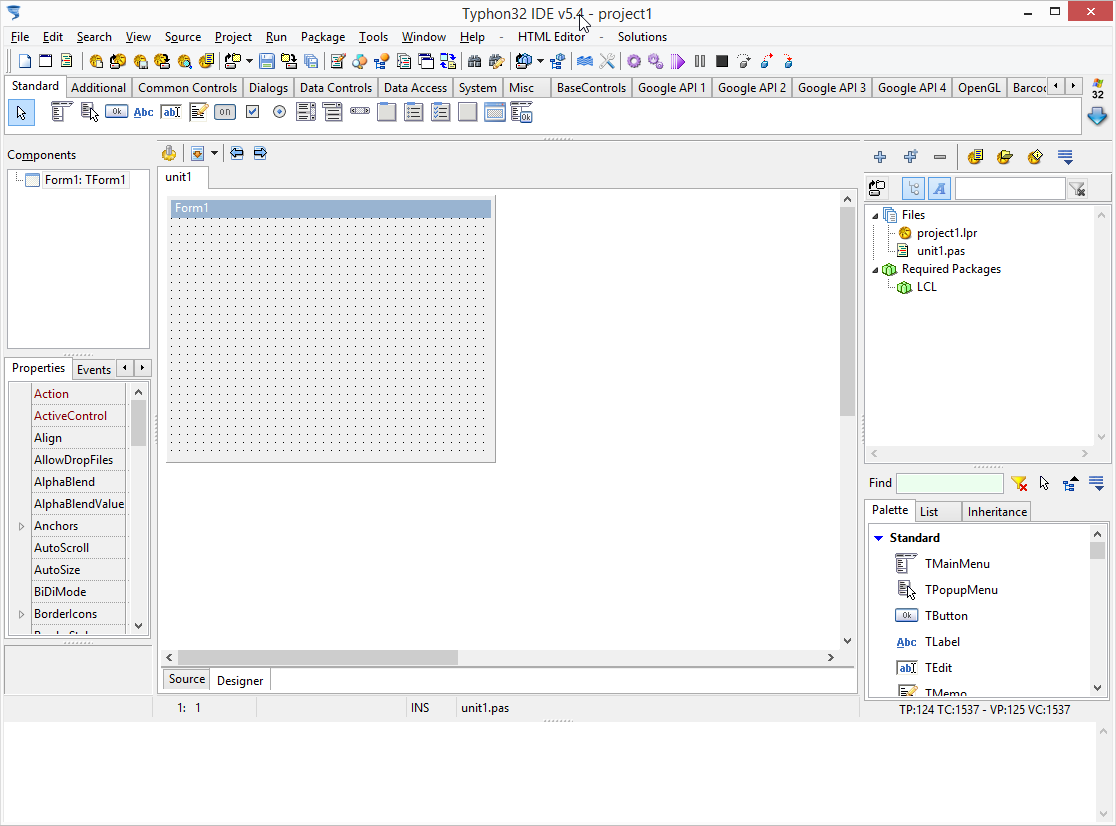Select the TEdit icon in toolbar palette

(171, 112)
